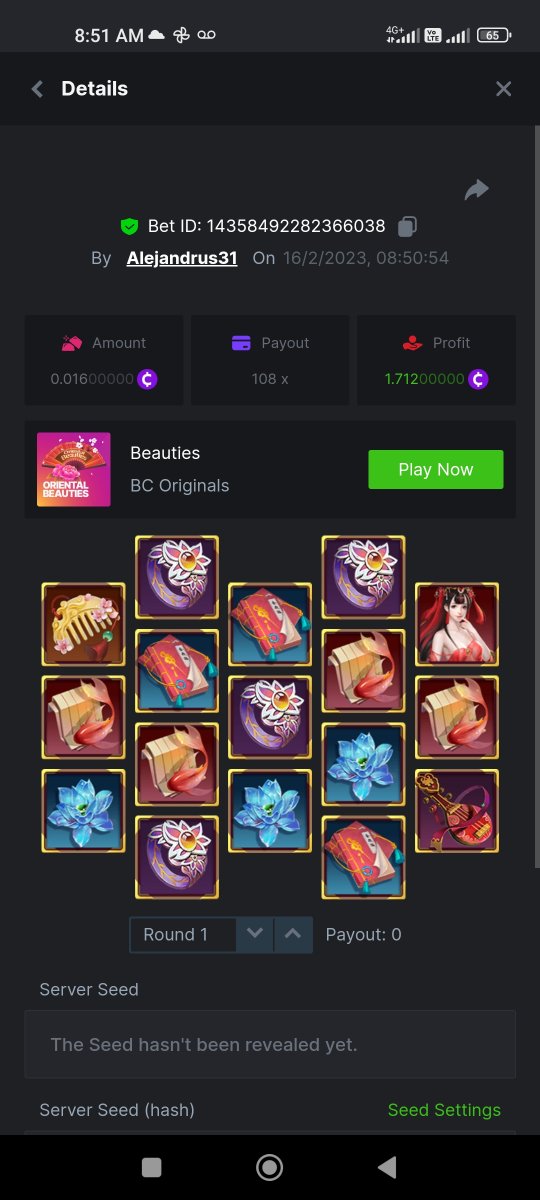This screenshot has height=1200, width=540.
Task: Open the Oriental Beauties game thumbnail
Action: [x=74, y=469]
